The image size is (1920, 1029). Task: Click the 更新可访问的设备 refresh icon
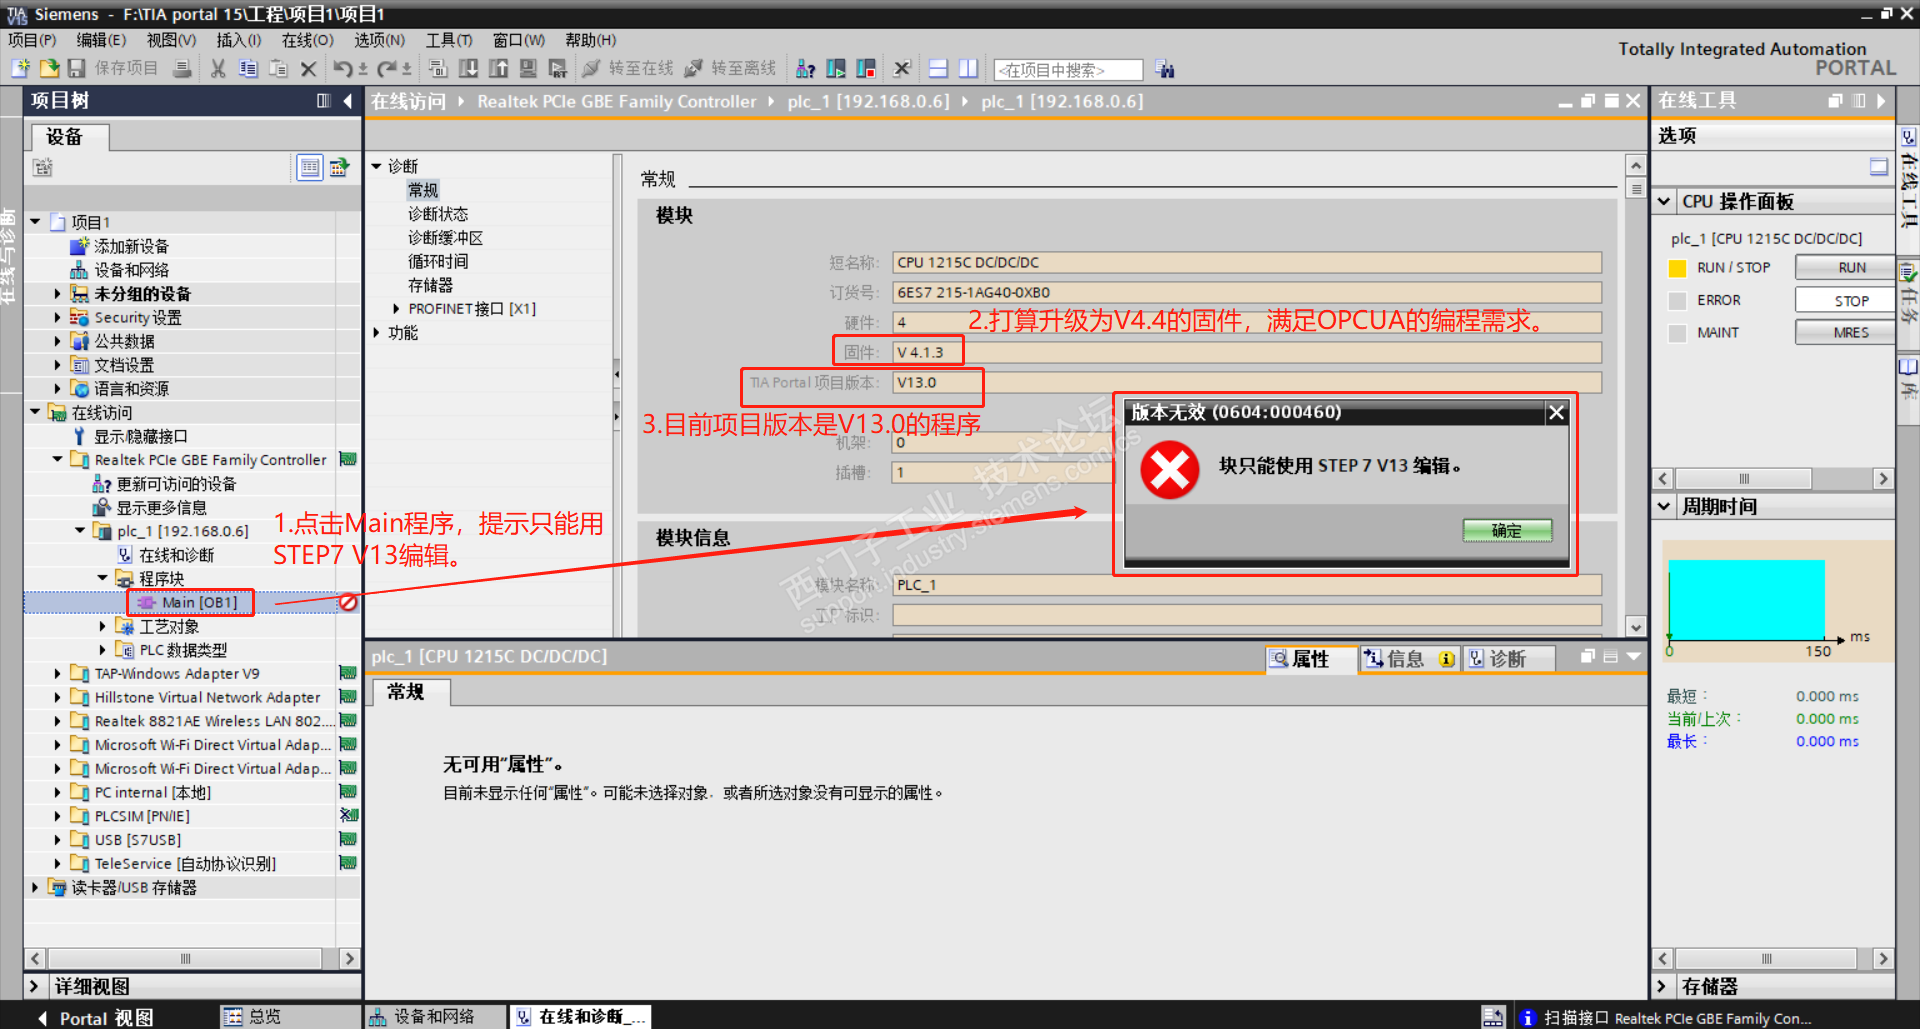tap(101, 484)
